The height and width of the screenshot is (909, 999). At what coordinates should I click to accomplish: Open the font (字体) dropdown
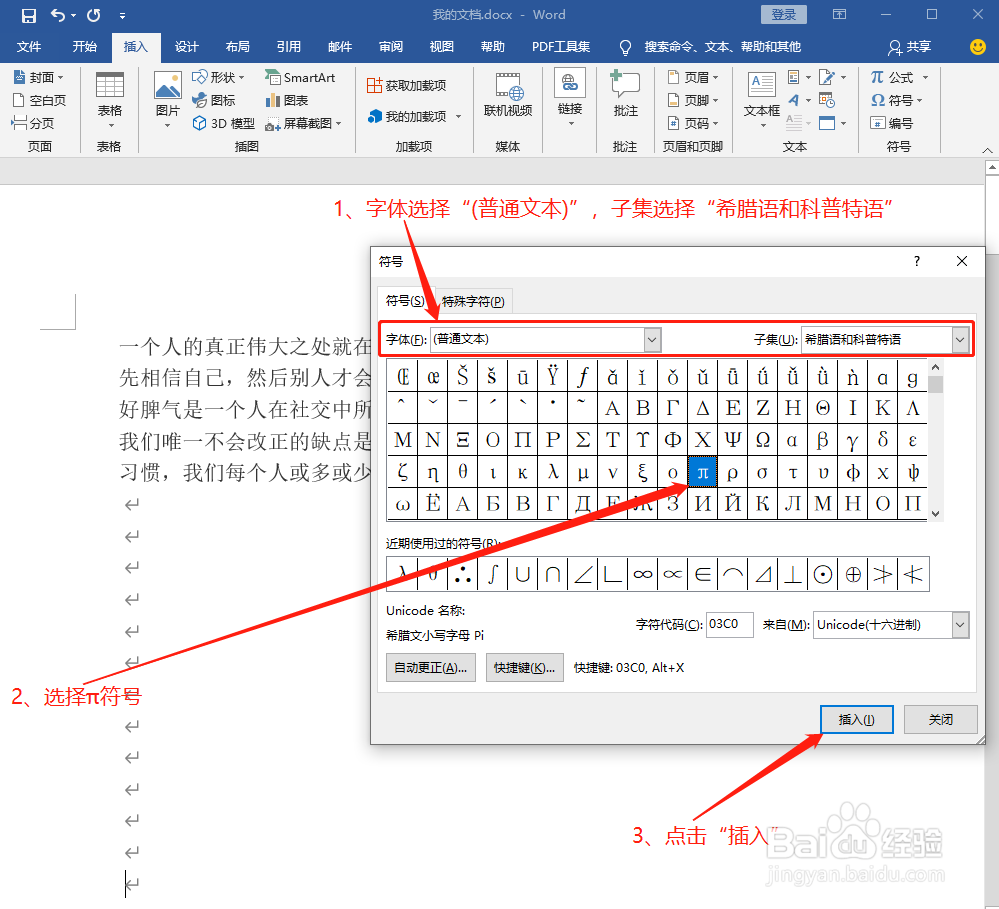point(652,340)
